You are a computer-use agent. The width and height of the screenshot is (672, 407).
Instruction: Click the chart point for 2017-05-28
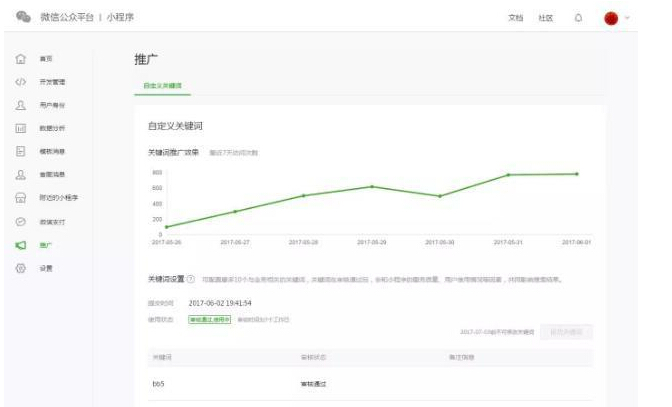[x=303, y=196]
